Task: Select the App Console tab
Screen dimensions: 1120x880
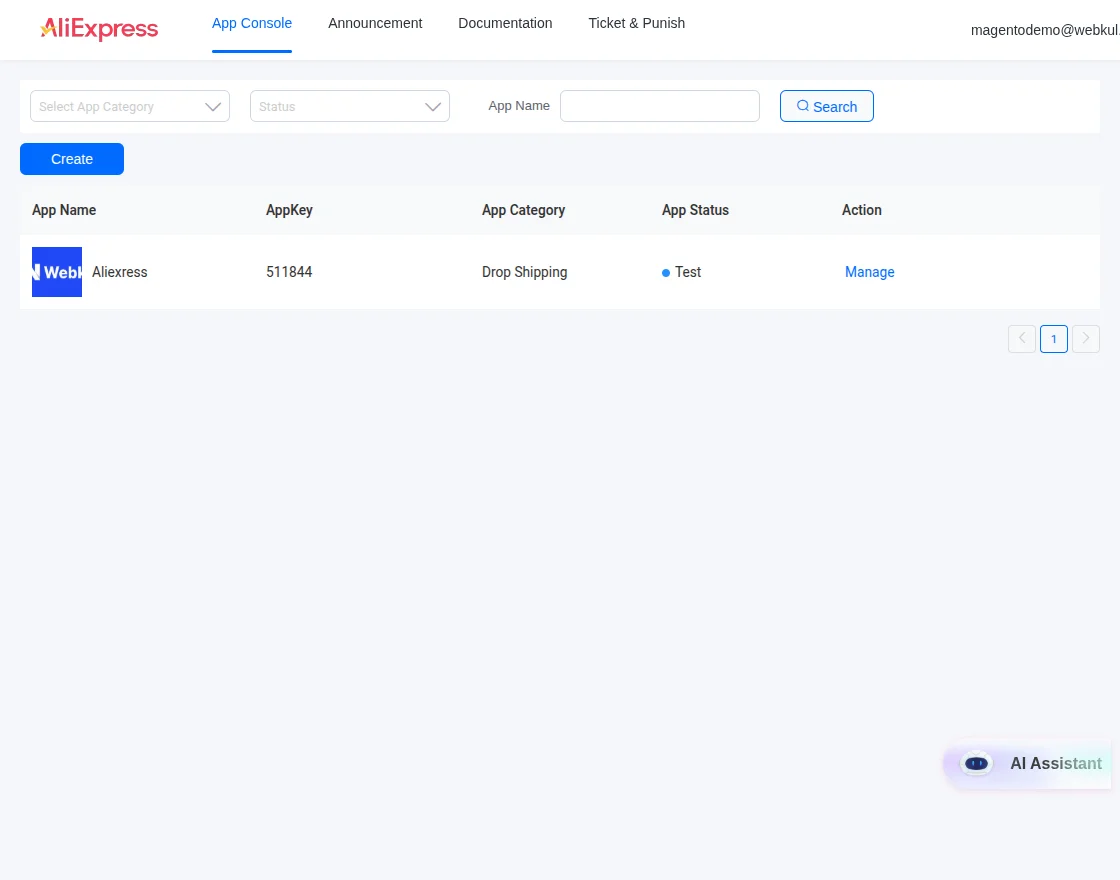Action: coord(252,23)
